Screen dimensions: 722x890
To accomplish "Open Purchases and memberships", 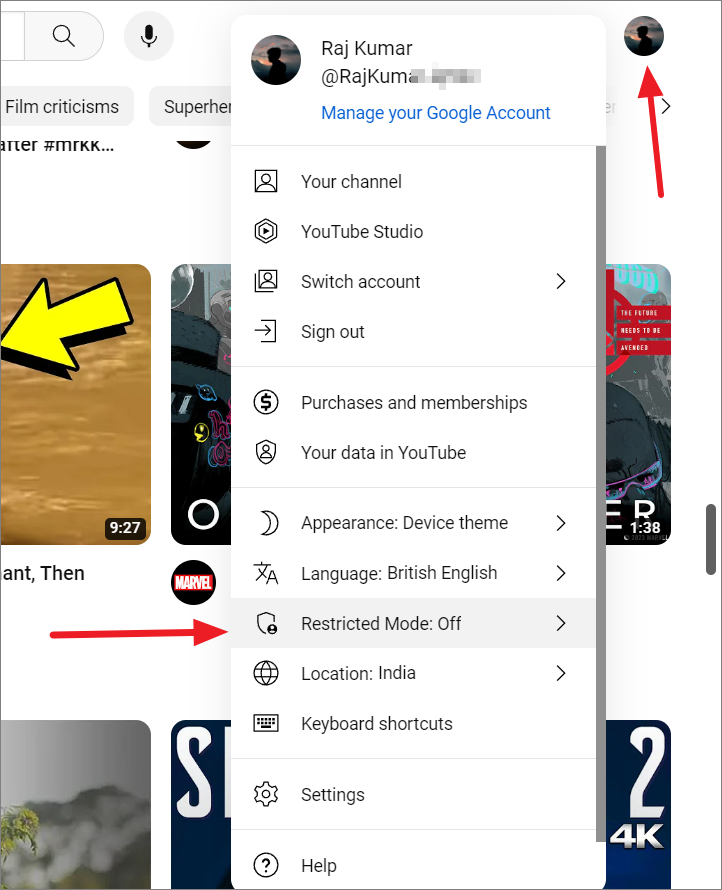I will pyautogui.click(x=413, y=402).
